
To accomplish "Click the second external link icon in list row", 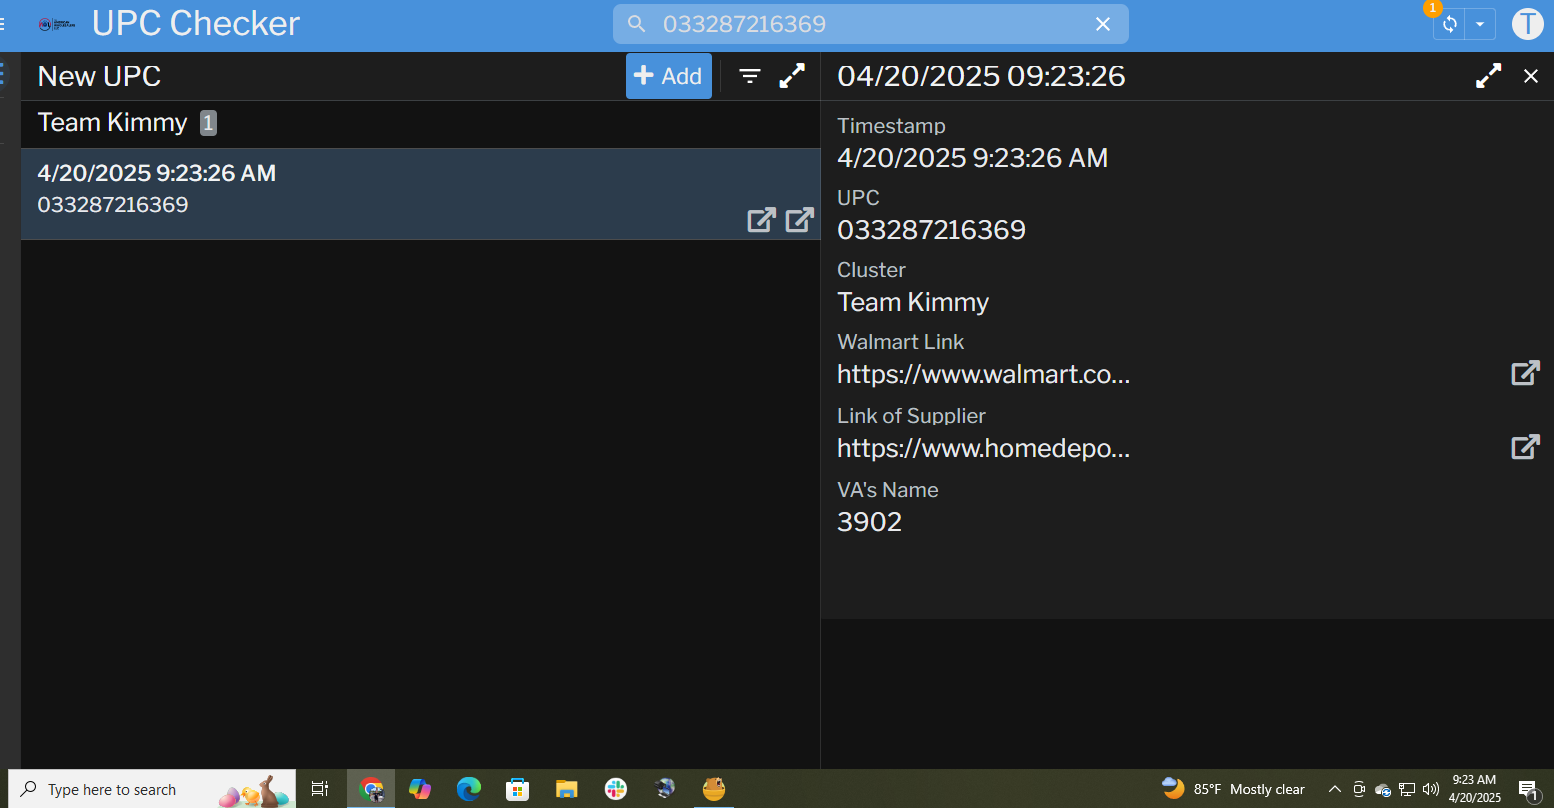I will point(799,220).
